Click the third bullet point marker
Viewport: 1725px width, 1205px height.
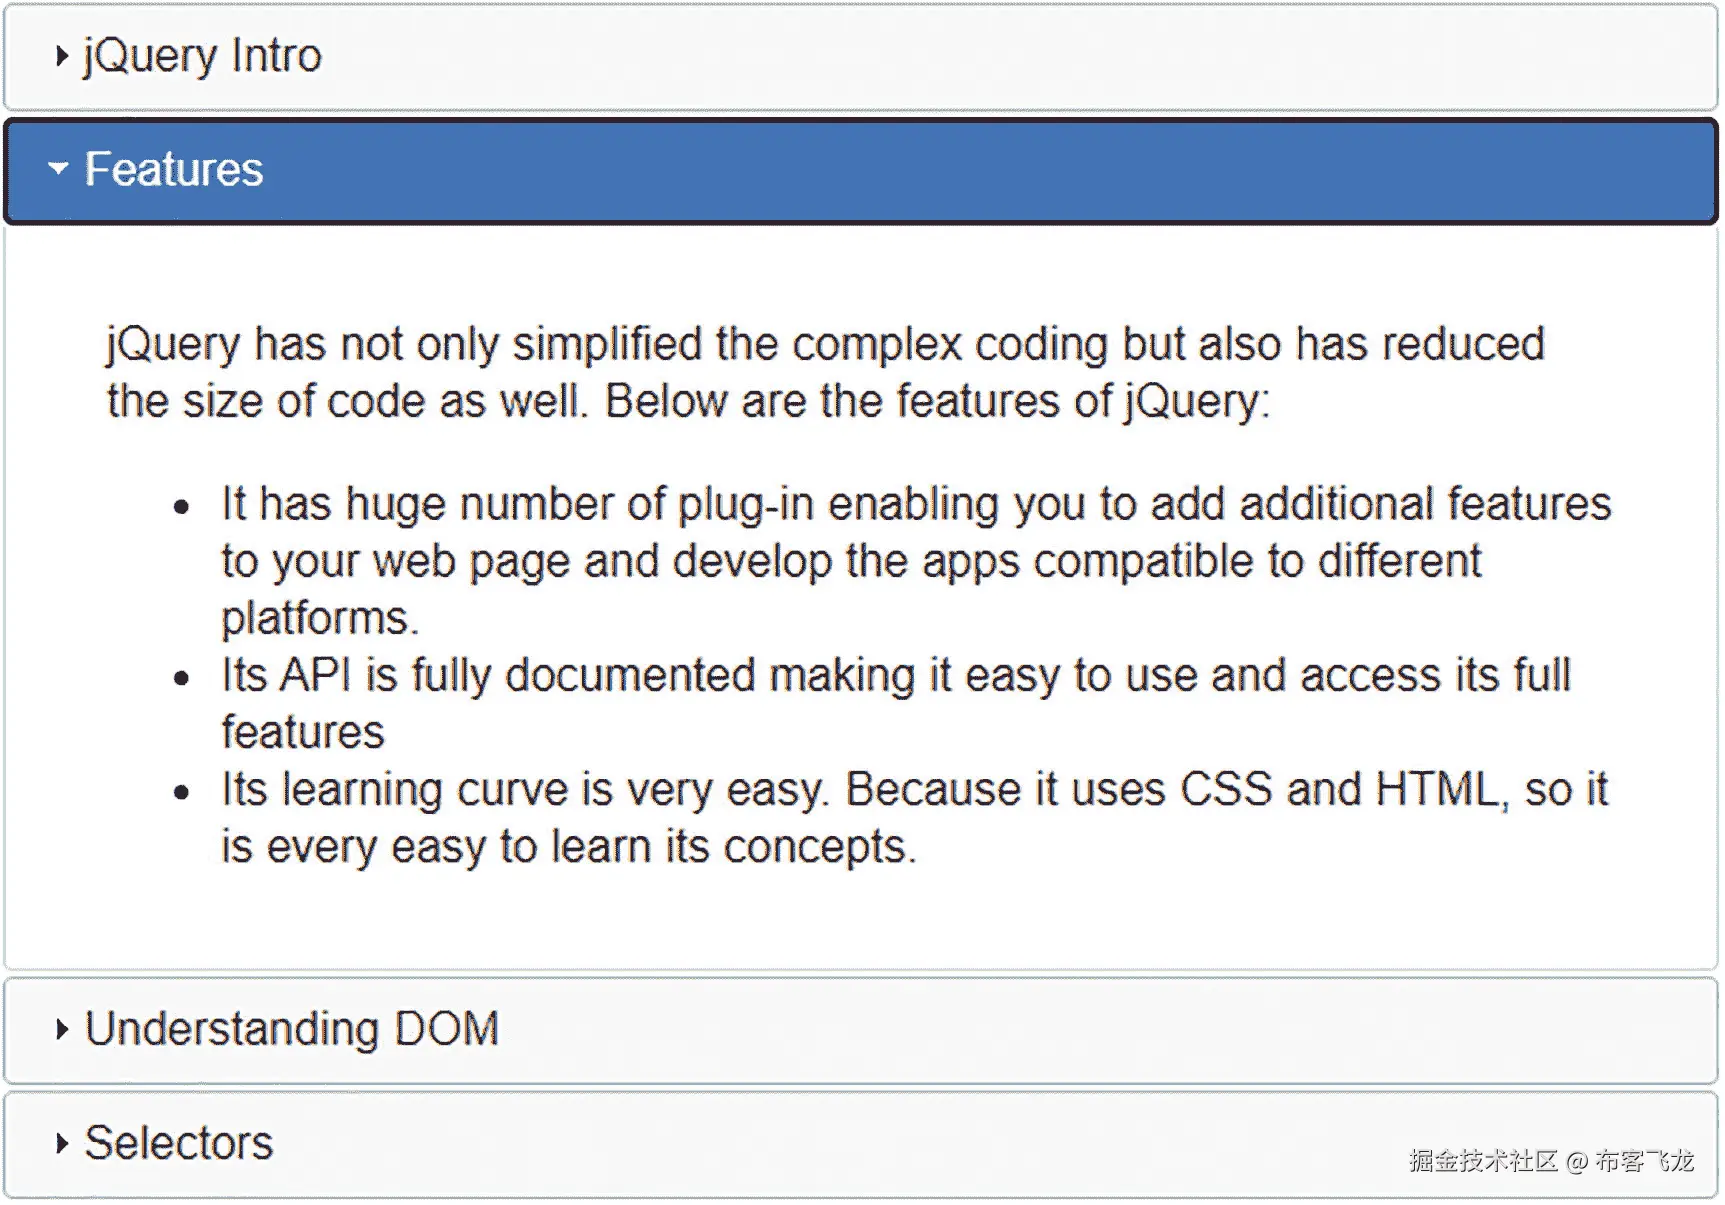(182, 791)
